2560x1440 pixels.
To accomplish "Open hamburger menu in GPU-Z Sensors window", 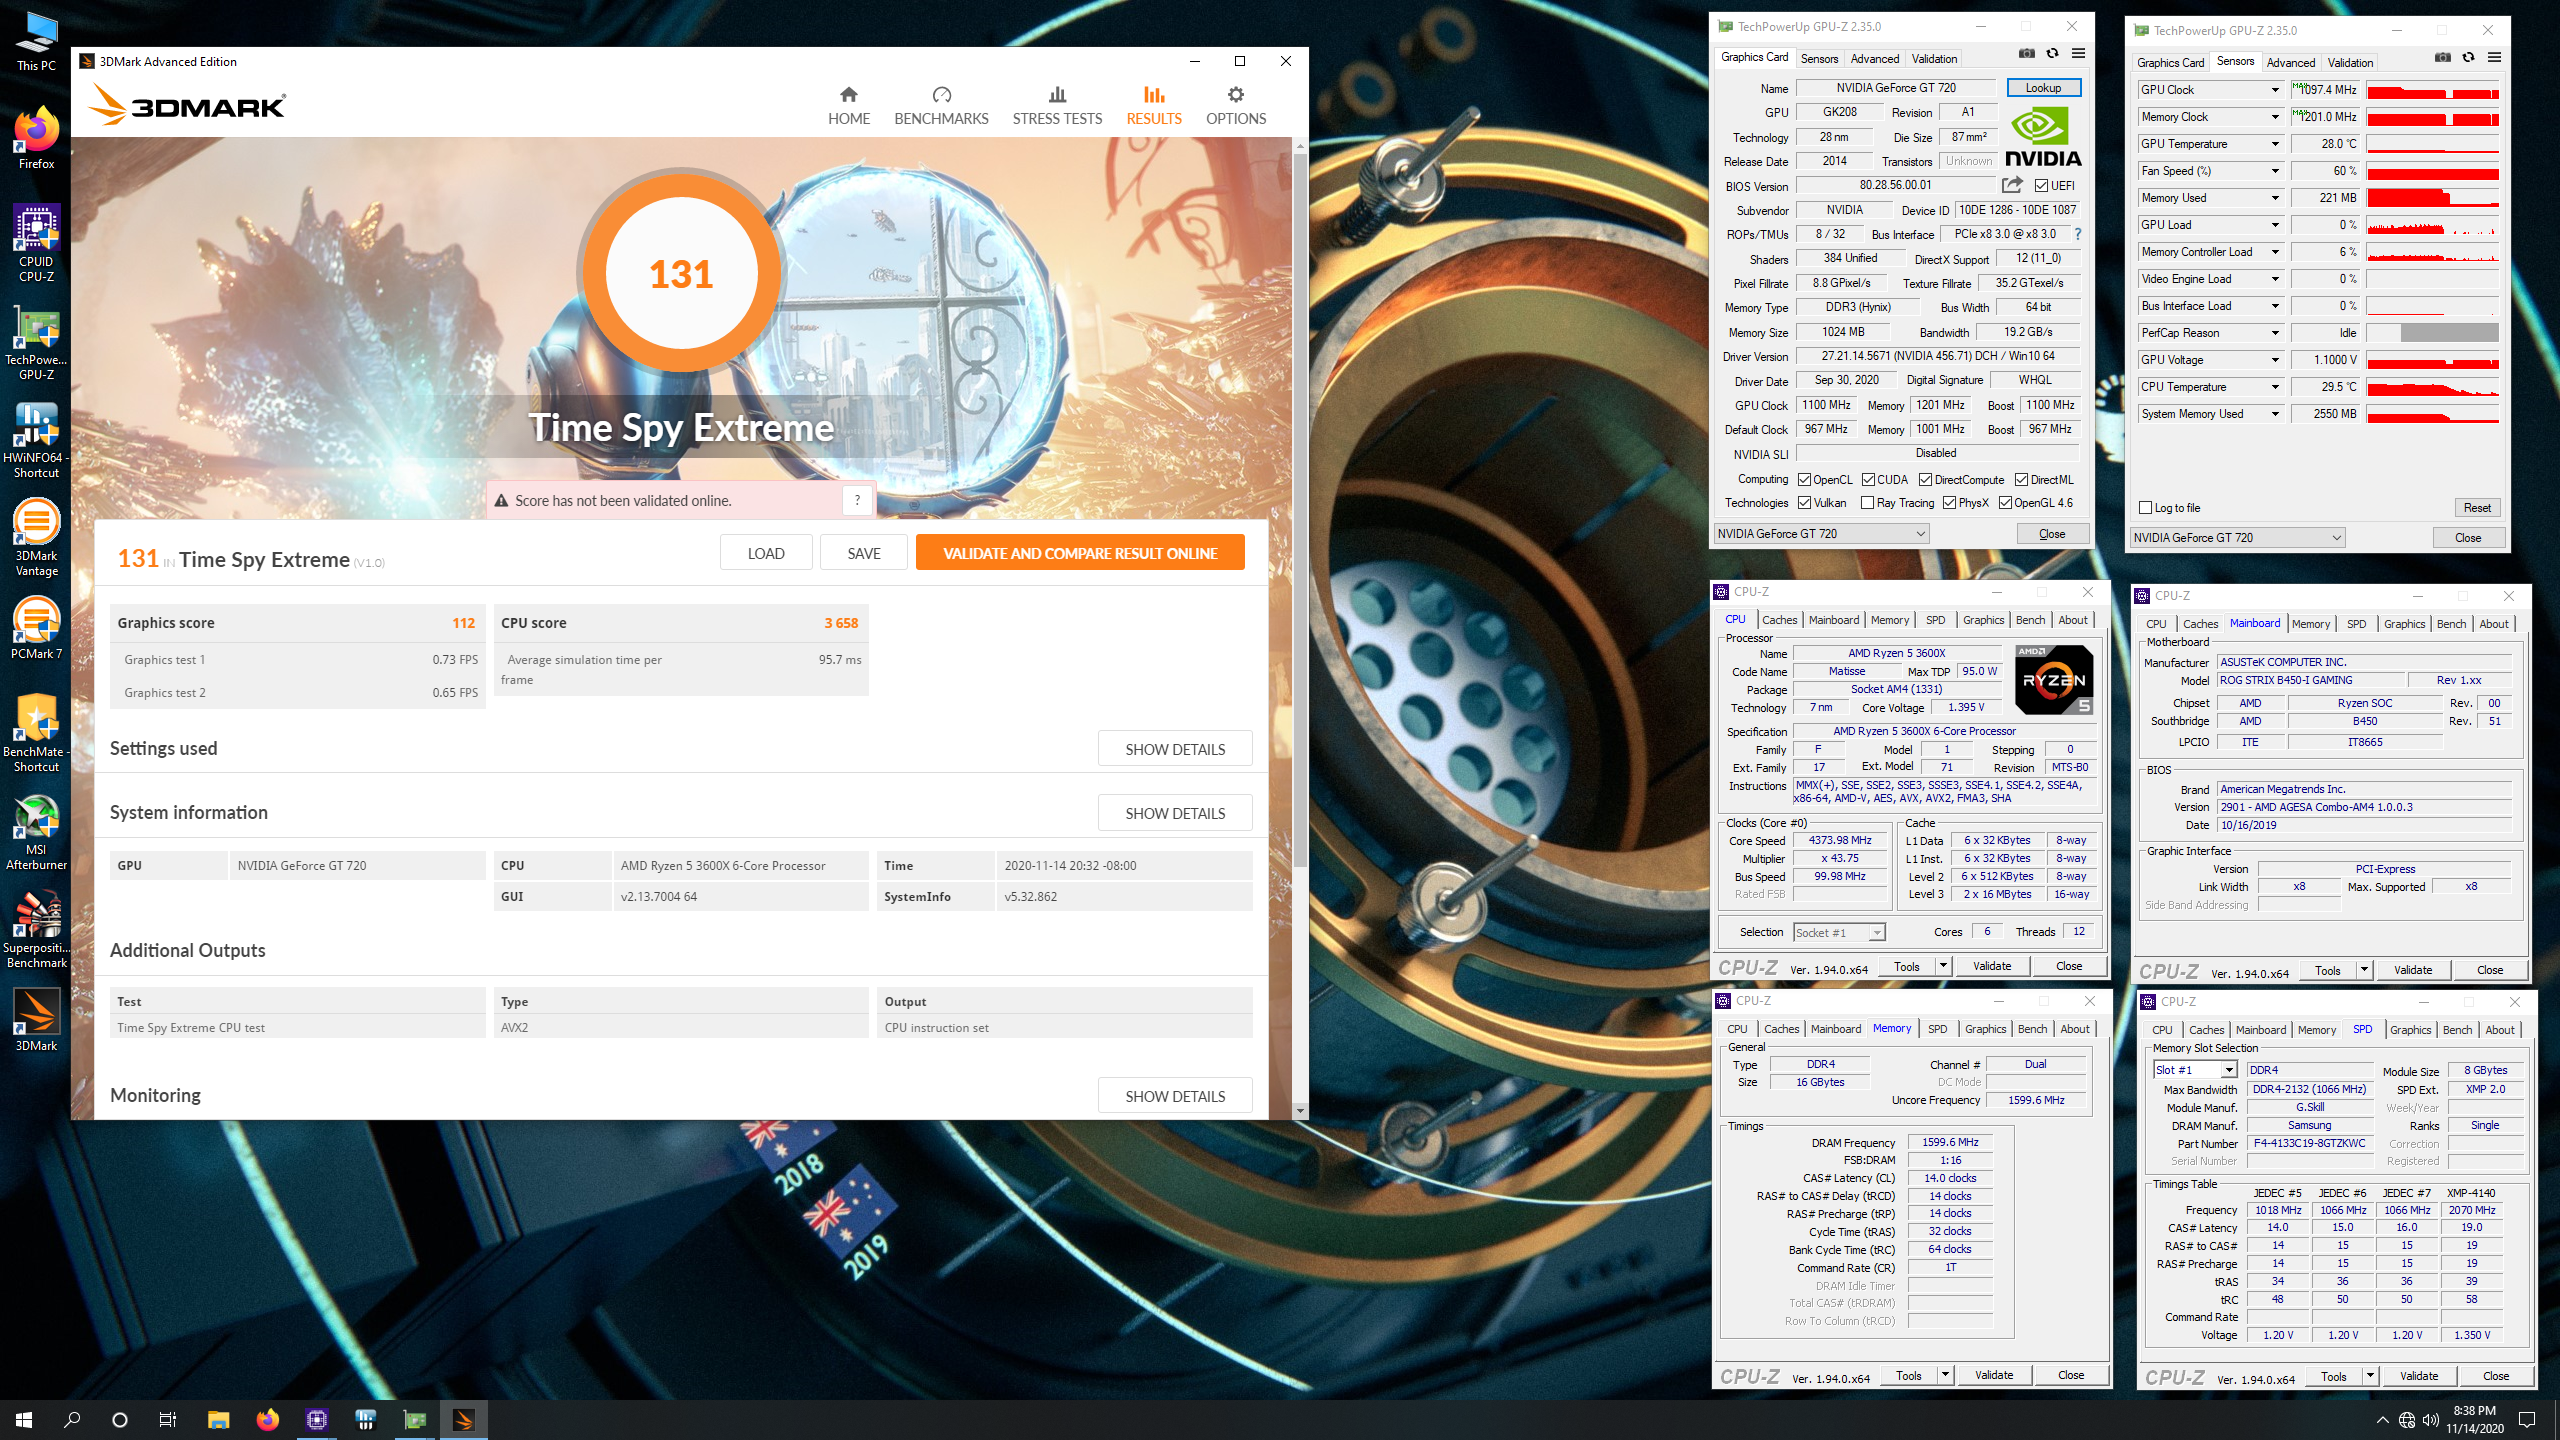I will click(x=2494, y=58).
